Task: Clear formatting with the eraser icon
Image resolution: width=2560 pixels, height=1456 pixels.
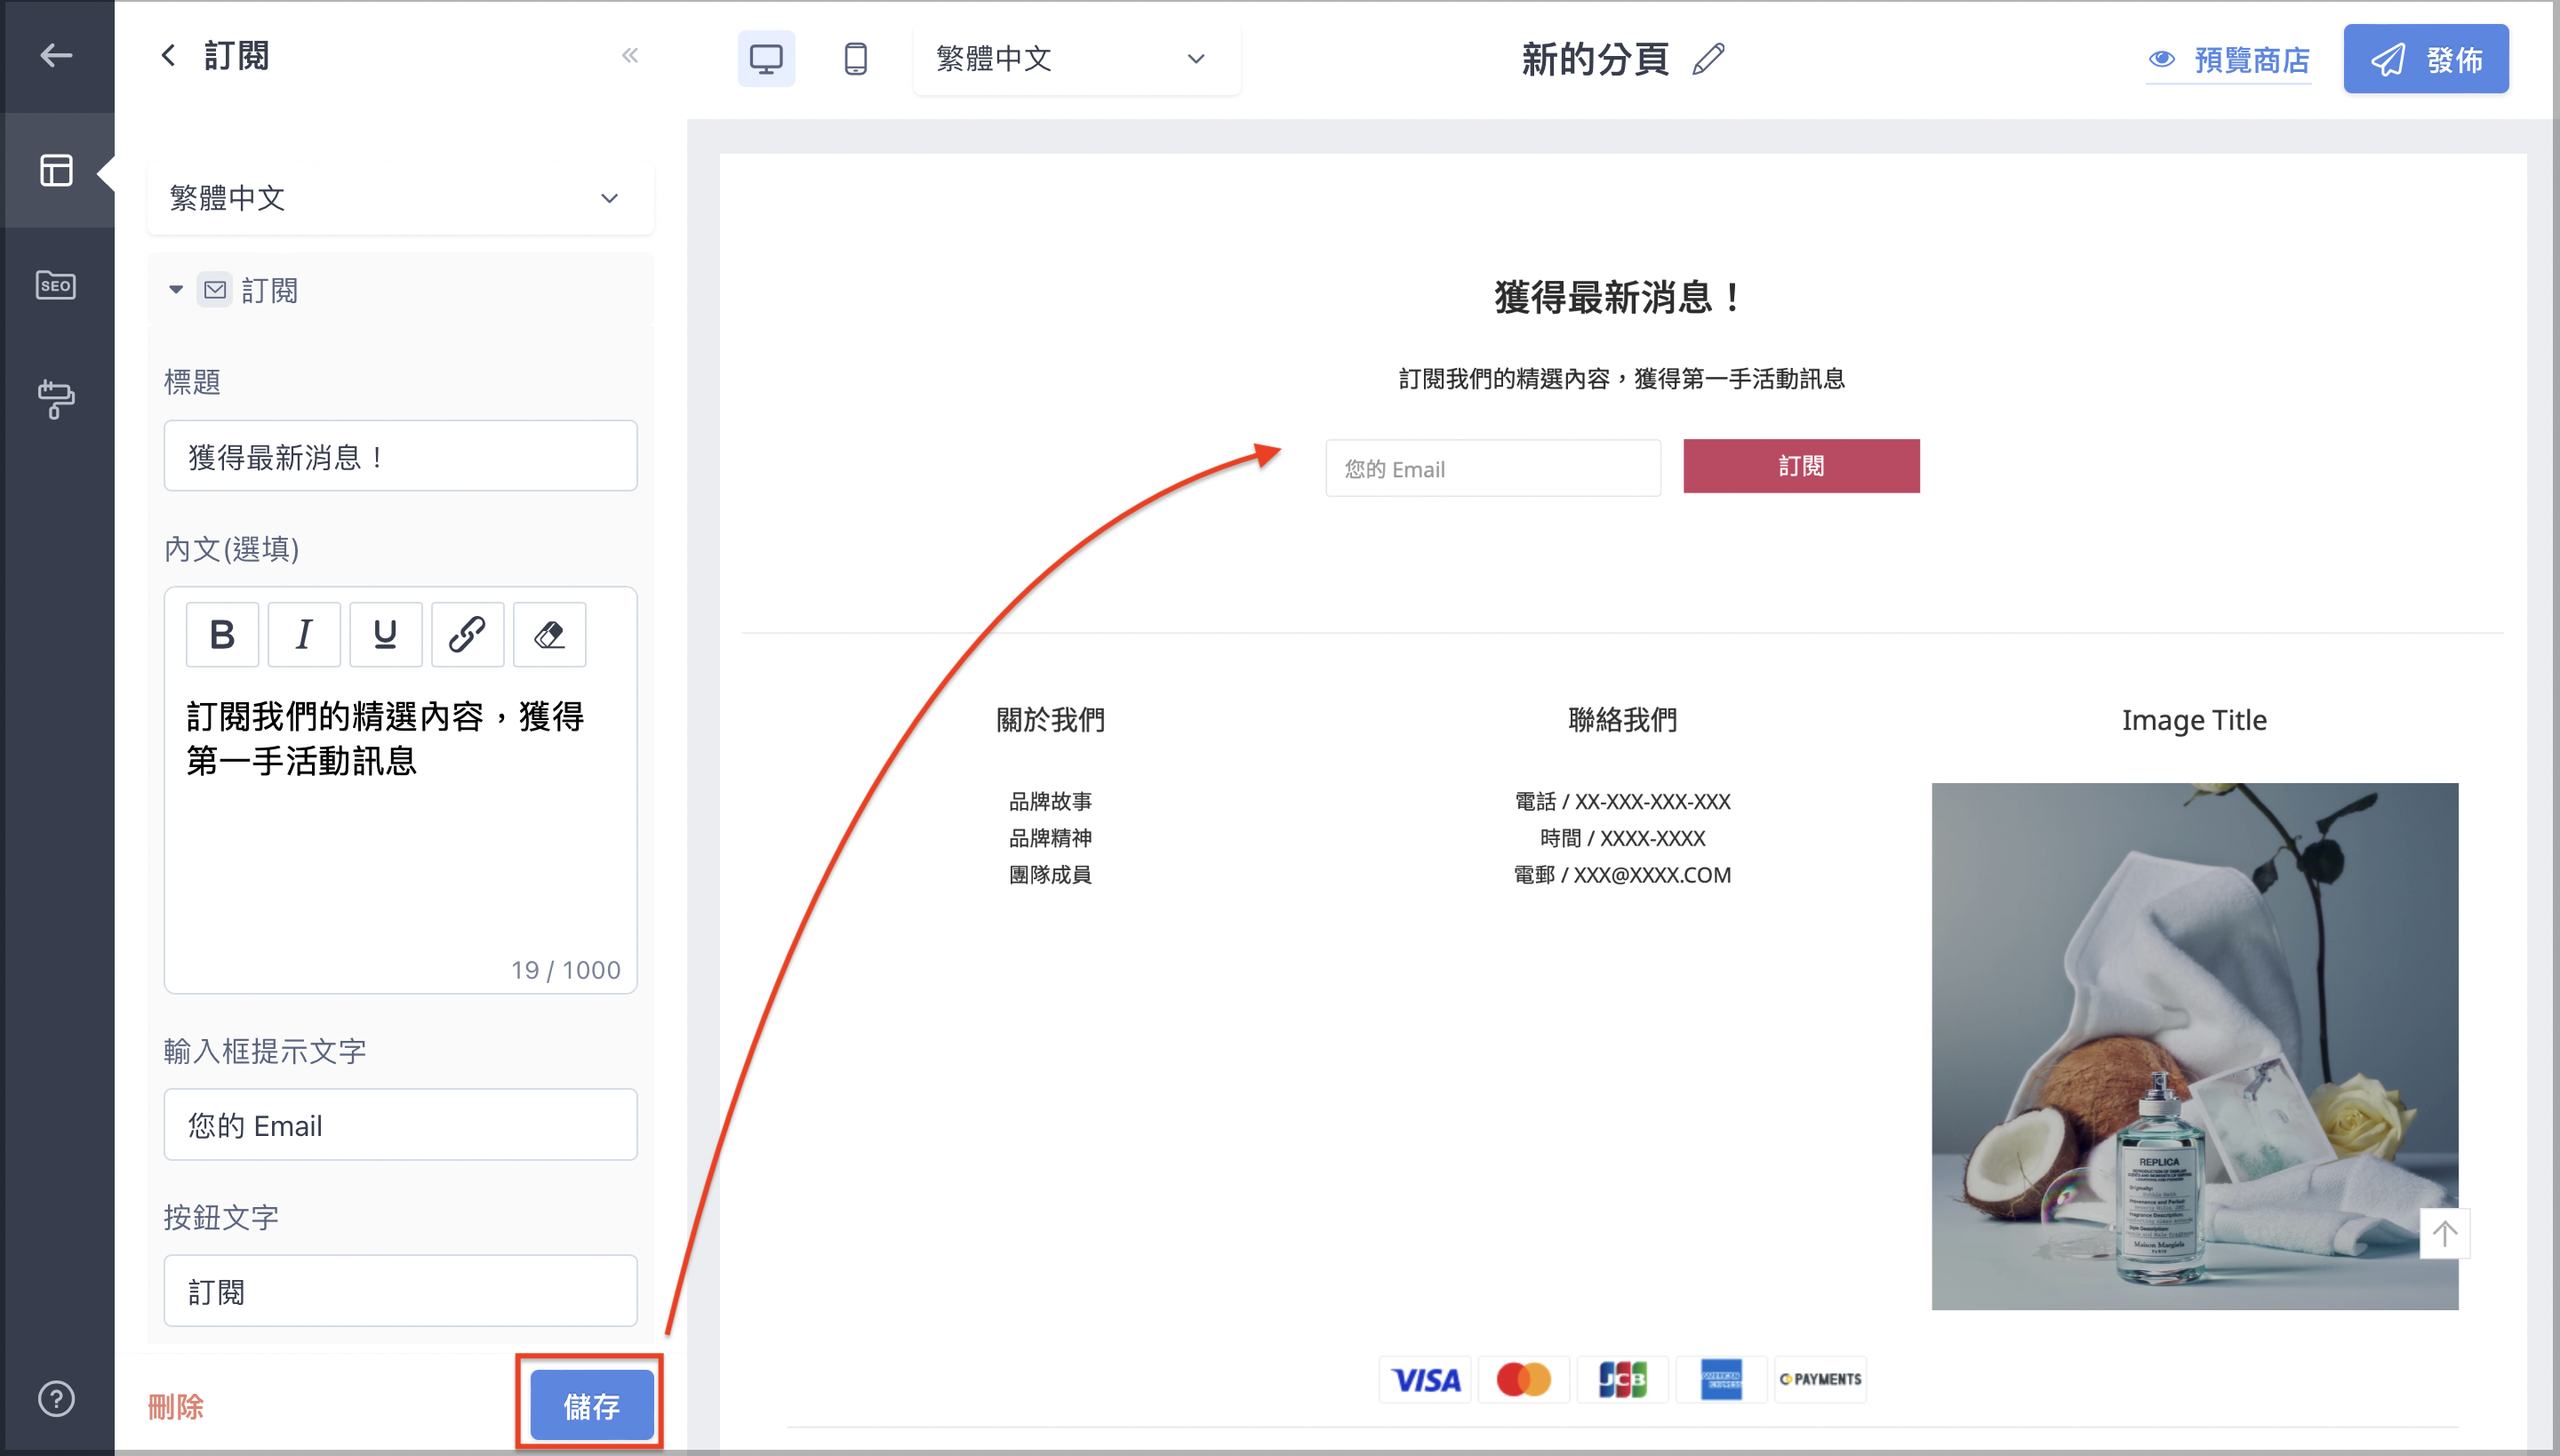Action: tap(549, 634)
